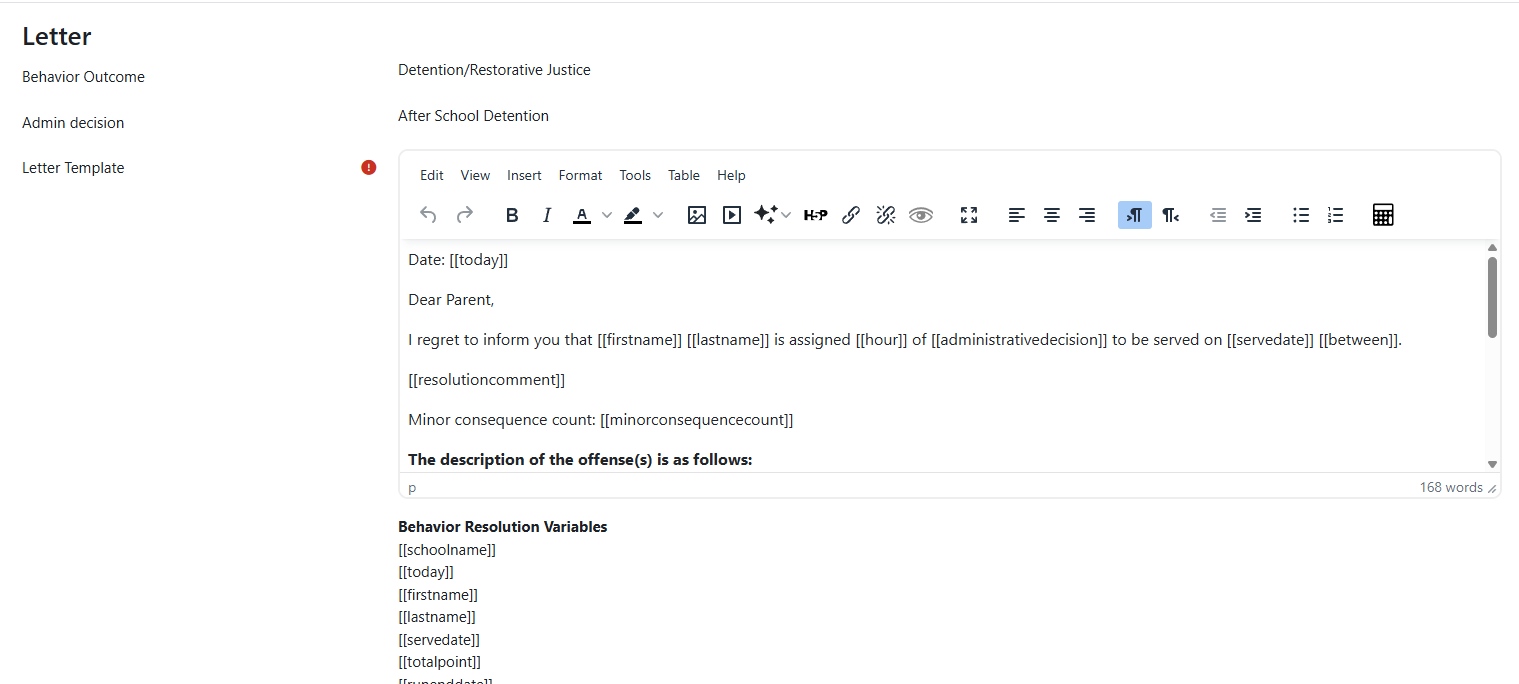Open the H5P content icon
Viewport: 1519px width, 684px height.
tap(816, 215)
